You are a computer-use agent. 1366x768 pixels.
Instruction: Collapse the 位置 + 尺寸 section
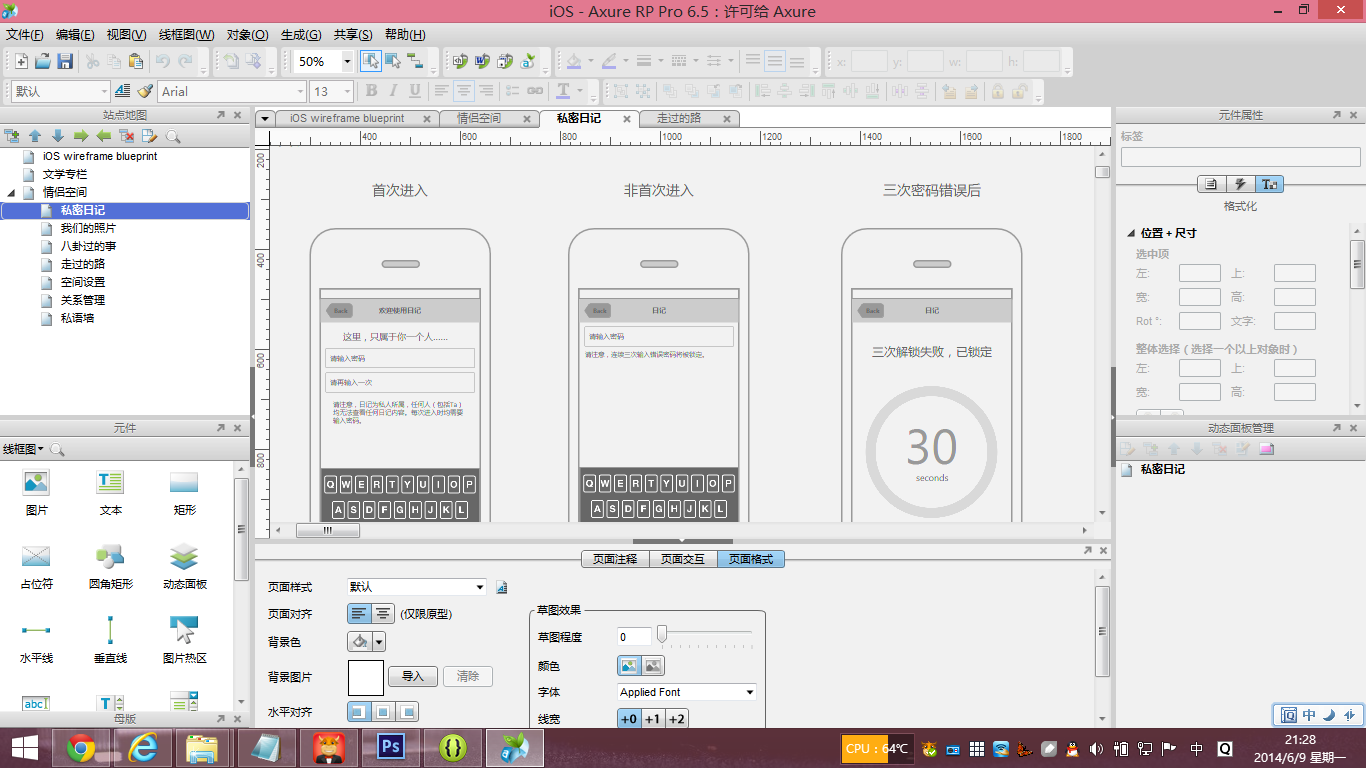[x=1131, y=233]
